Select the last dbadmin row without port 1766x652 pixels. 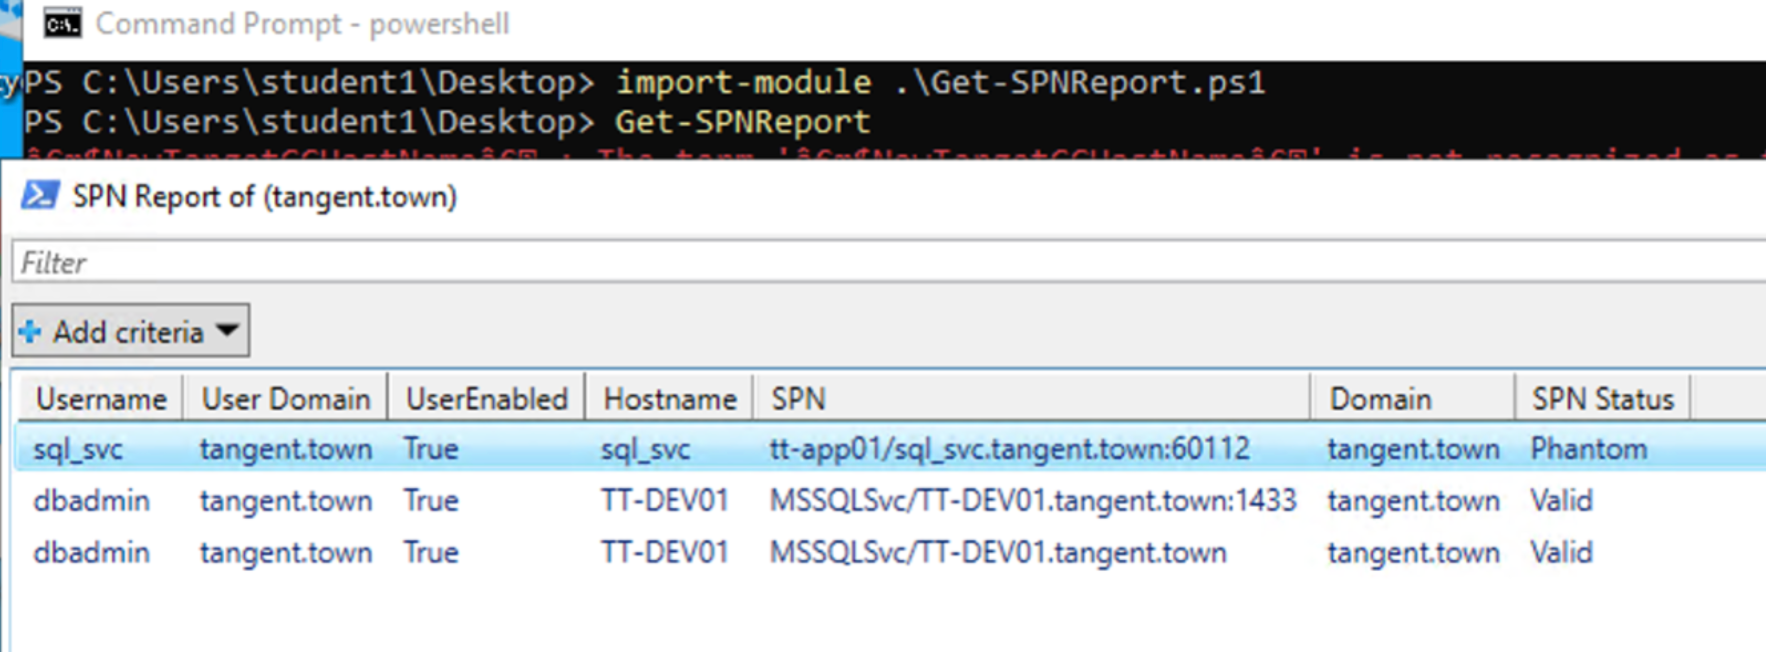(91, 552)
